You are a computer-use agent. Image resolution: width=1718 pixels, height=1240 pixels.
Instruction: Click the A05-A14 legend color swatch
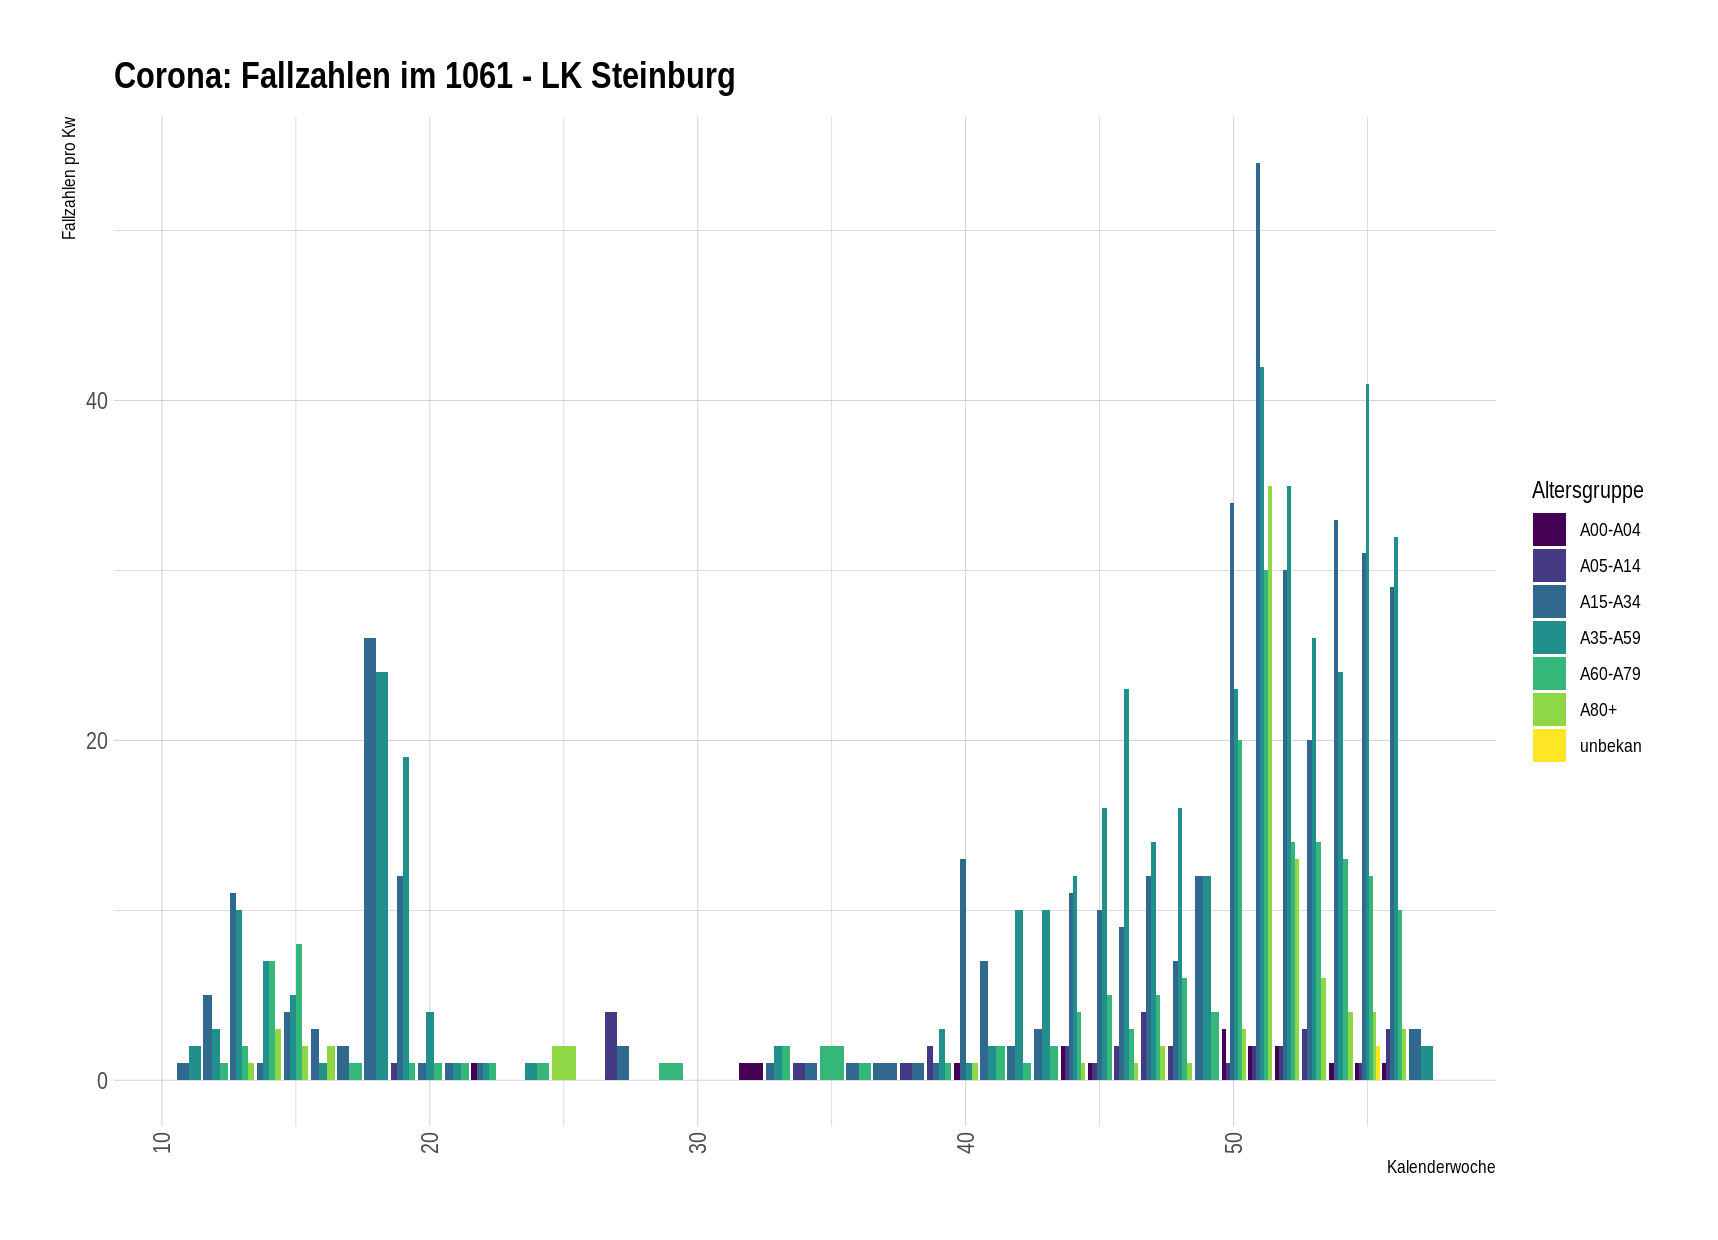click(1549, 566)
